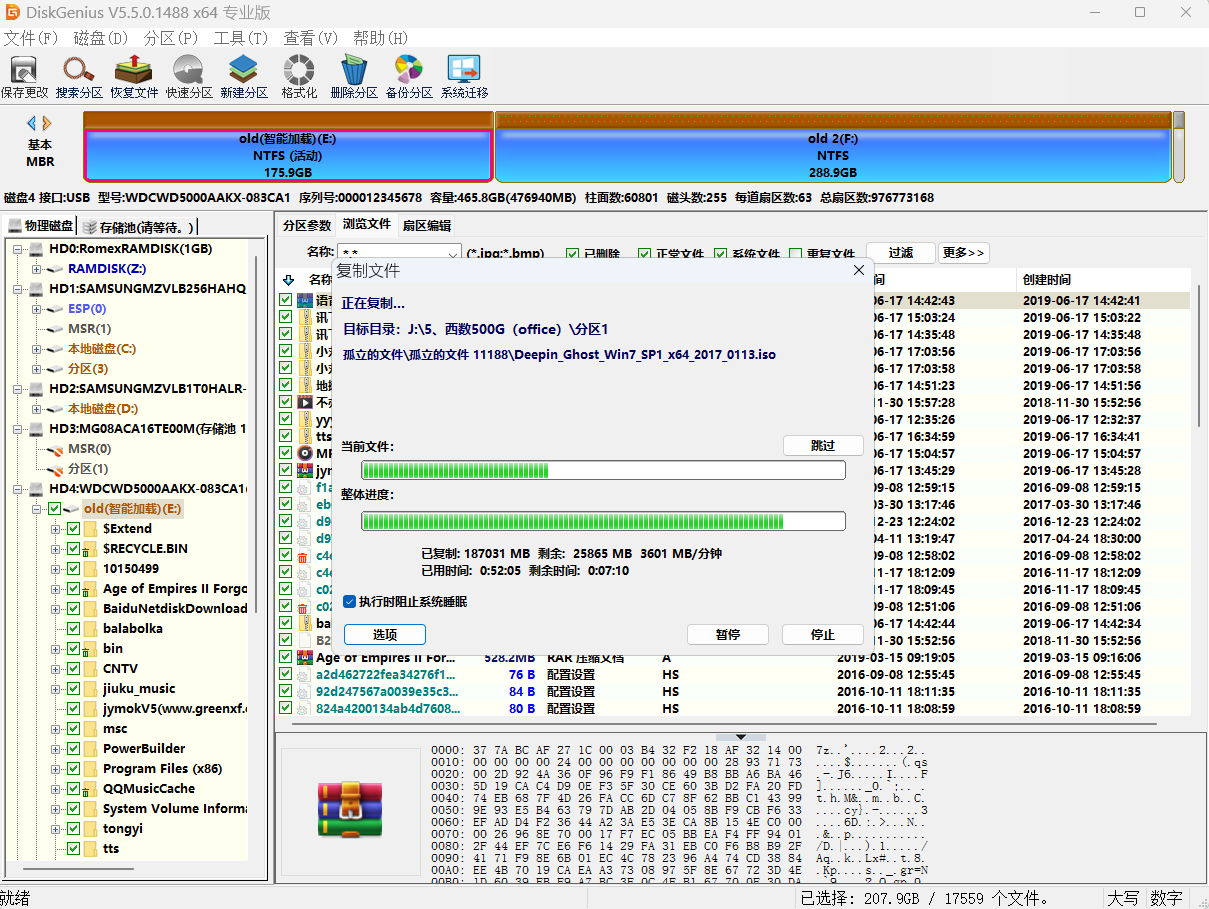
Task: Click the HD1:SAMSUNGMZVLB256HAHQ disk icon
Action: [x=37, y=289]
